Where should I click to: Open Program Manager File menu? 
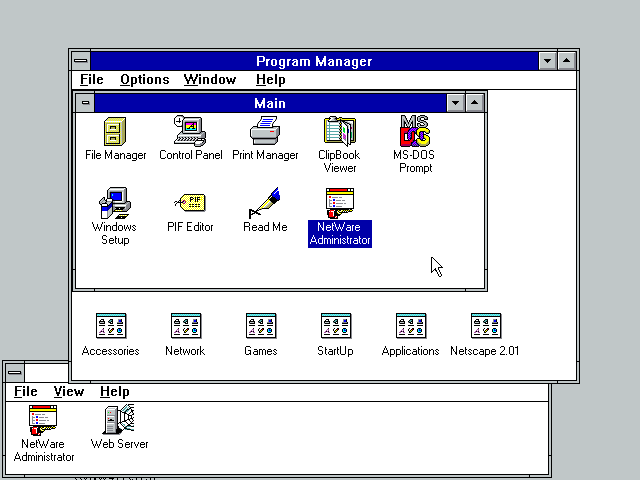91,80
